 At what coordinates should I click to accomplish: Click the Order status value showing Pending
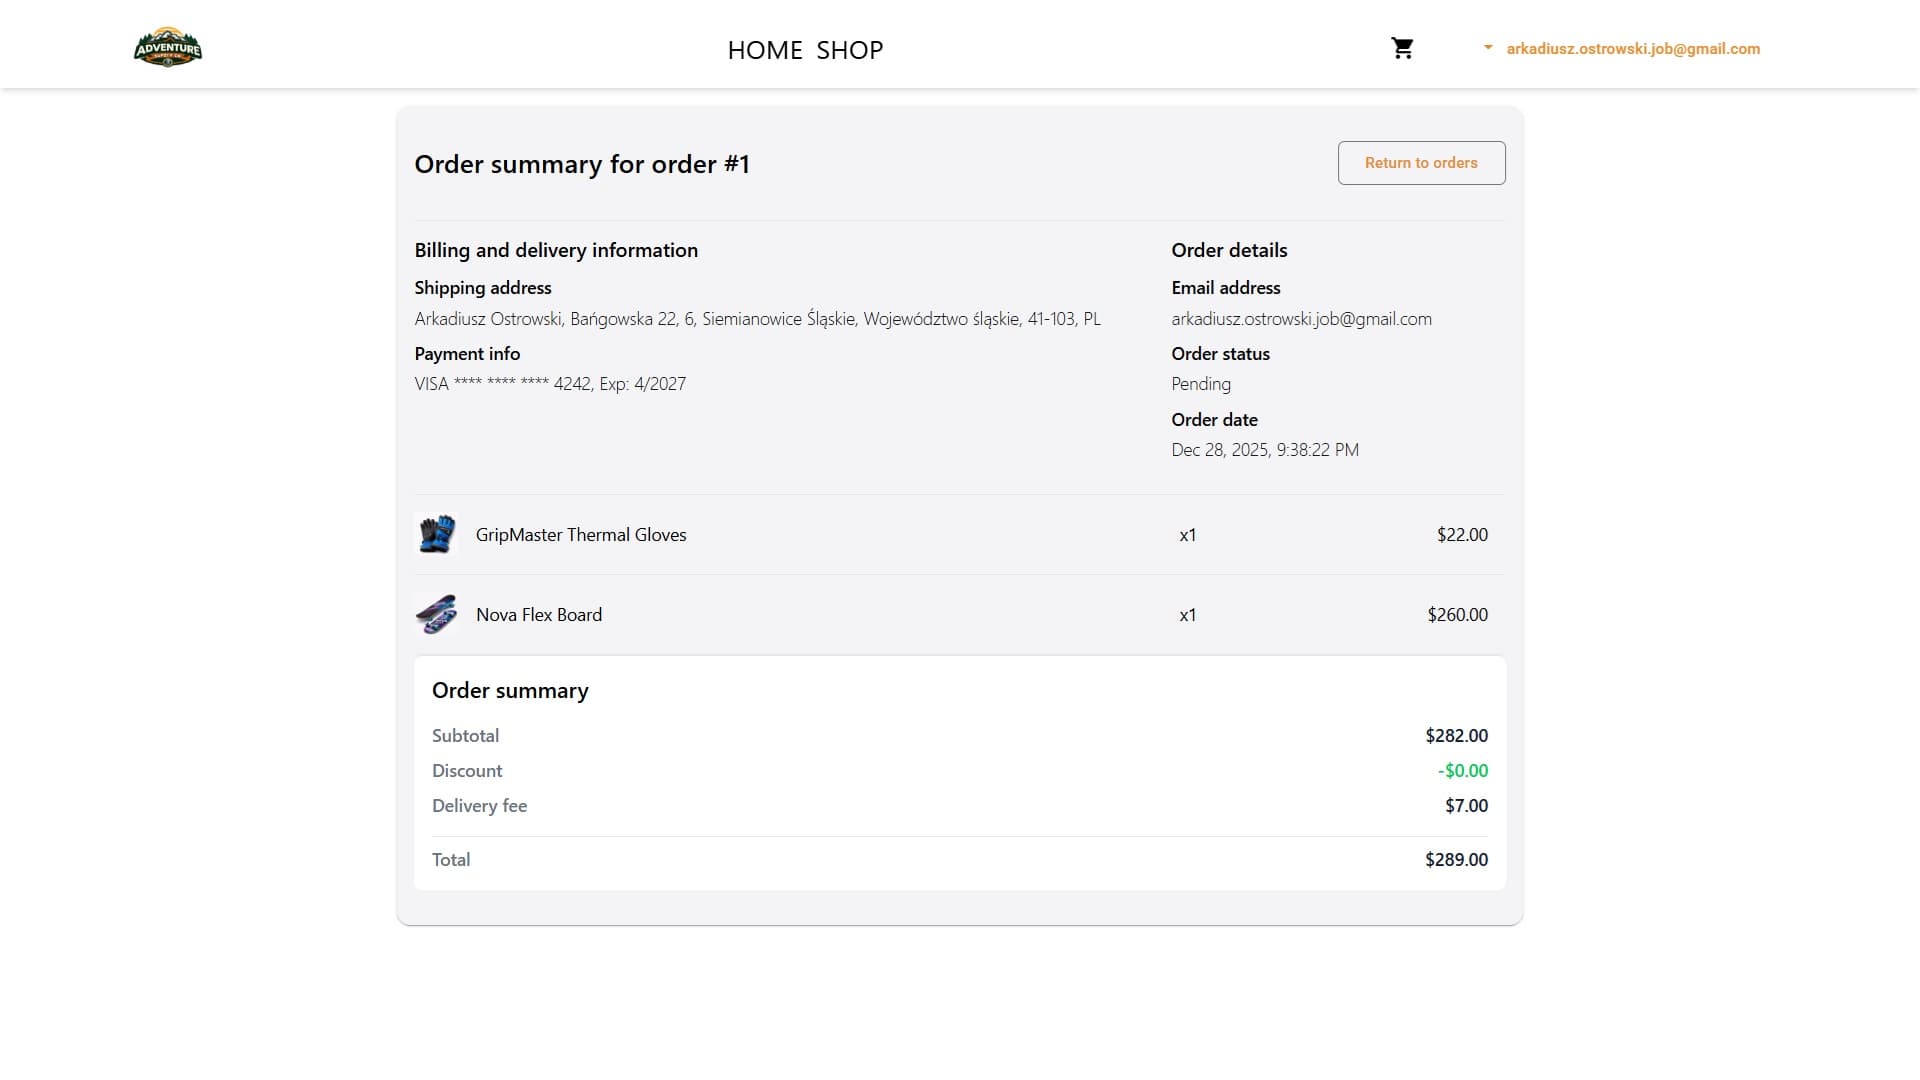tap(1201, 383)
